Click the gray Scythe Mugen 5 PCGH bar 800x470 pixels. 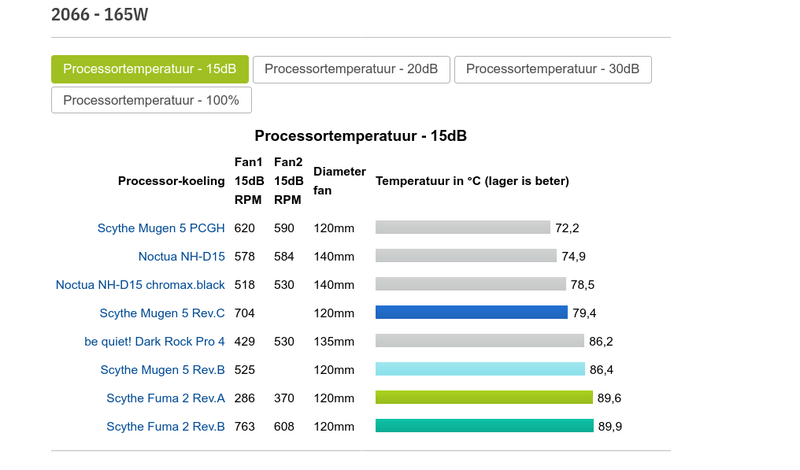pos(463,227)
